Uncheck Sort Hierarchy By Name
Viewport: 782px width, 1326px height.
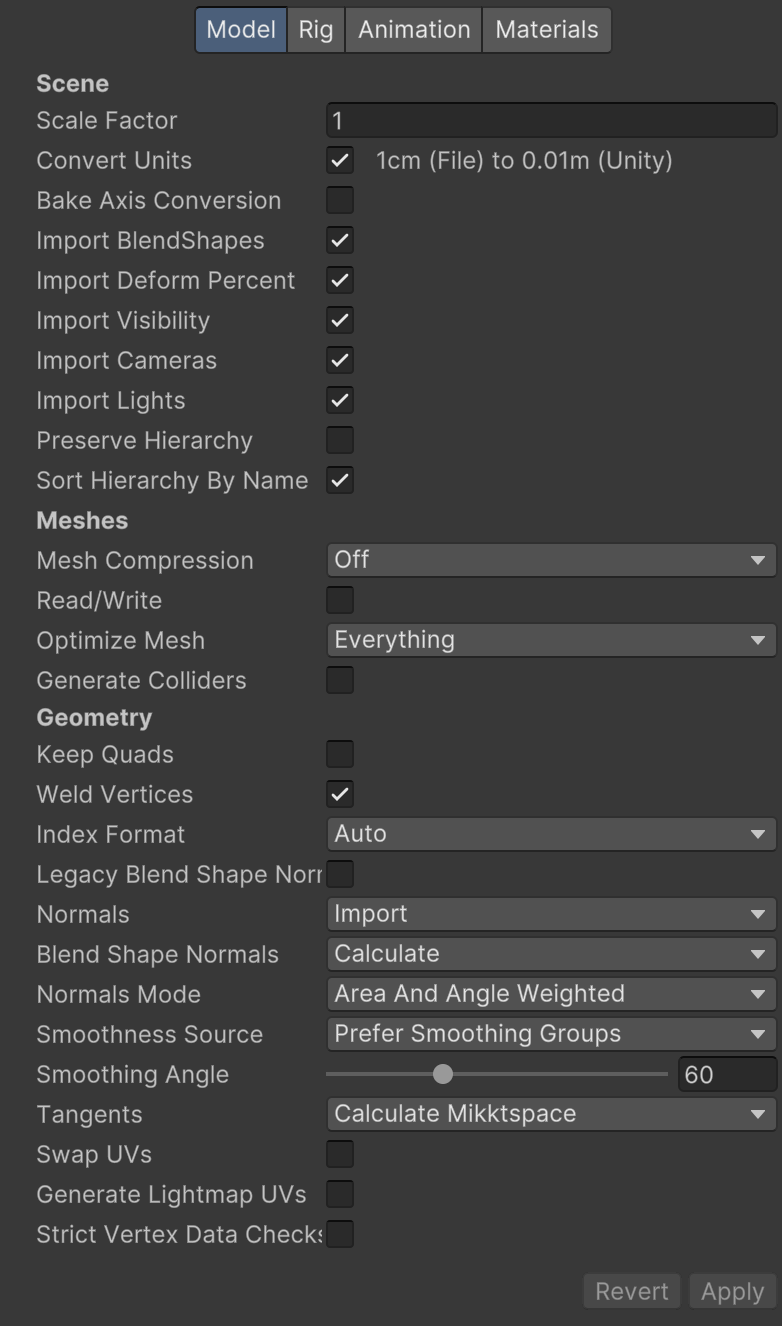coord(339,480)
